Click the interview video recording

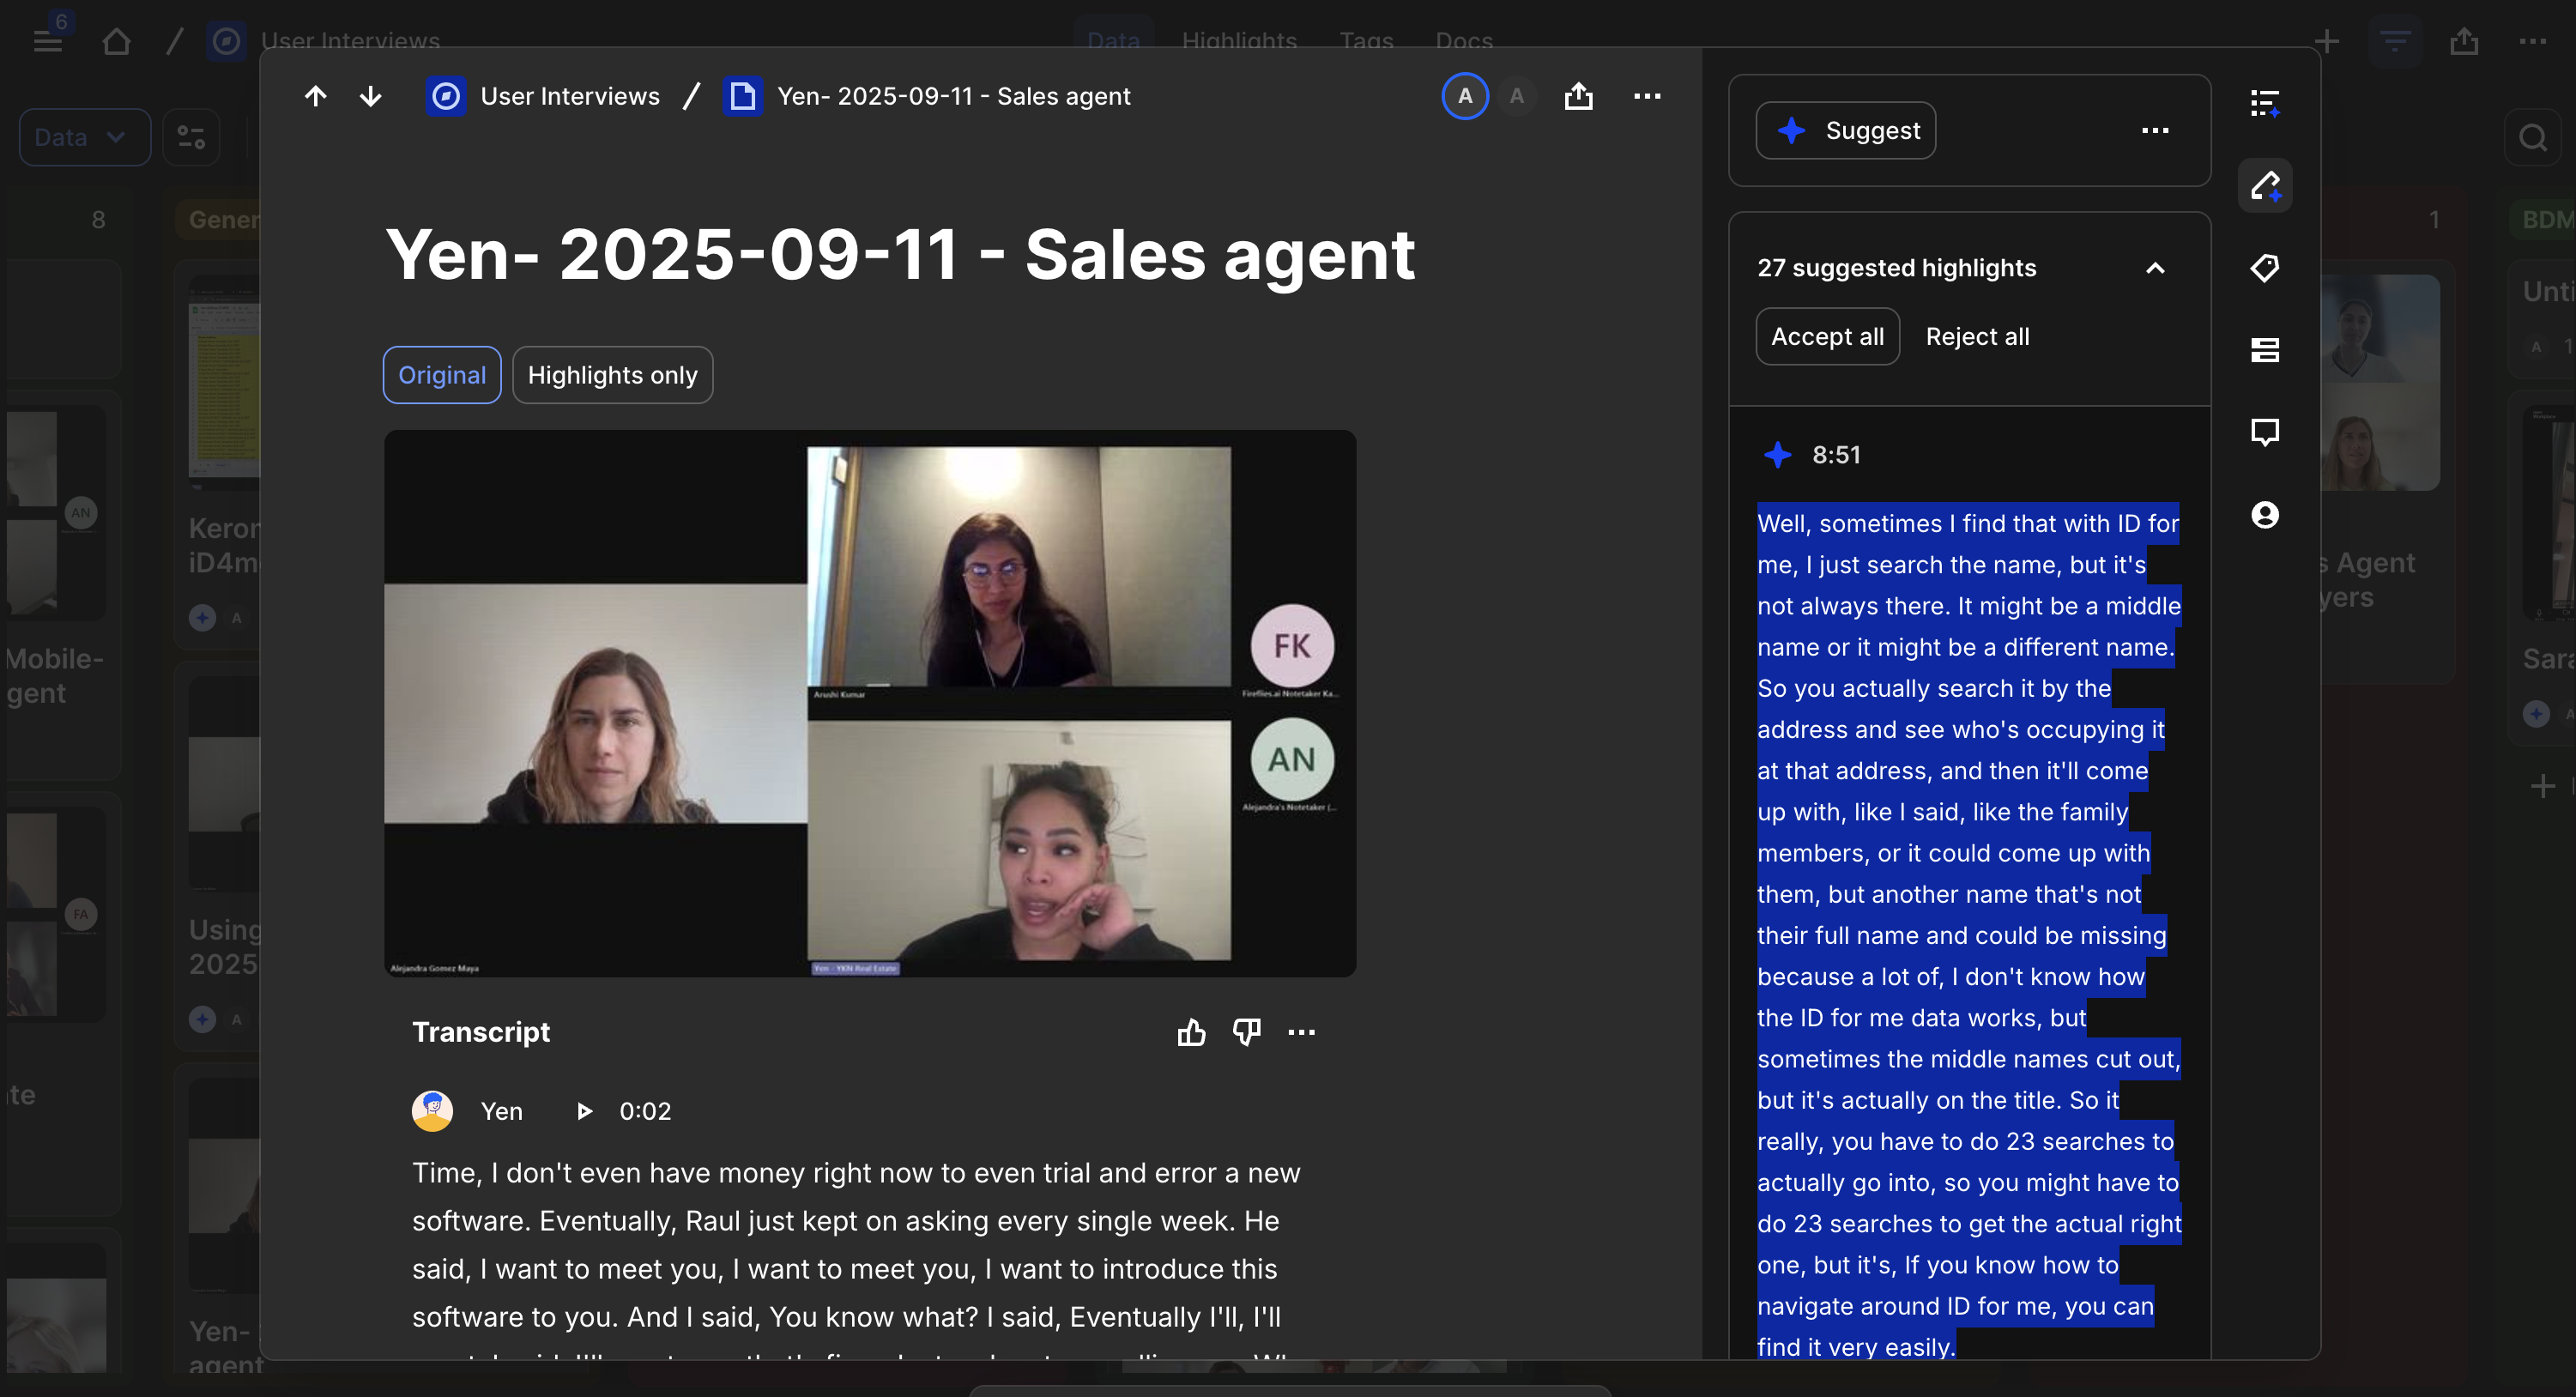pos(870,703)
